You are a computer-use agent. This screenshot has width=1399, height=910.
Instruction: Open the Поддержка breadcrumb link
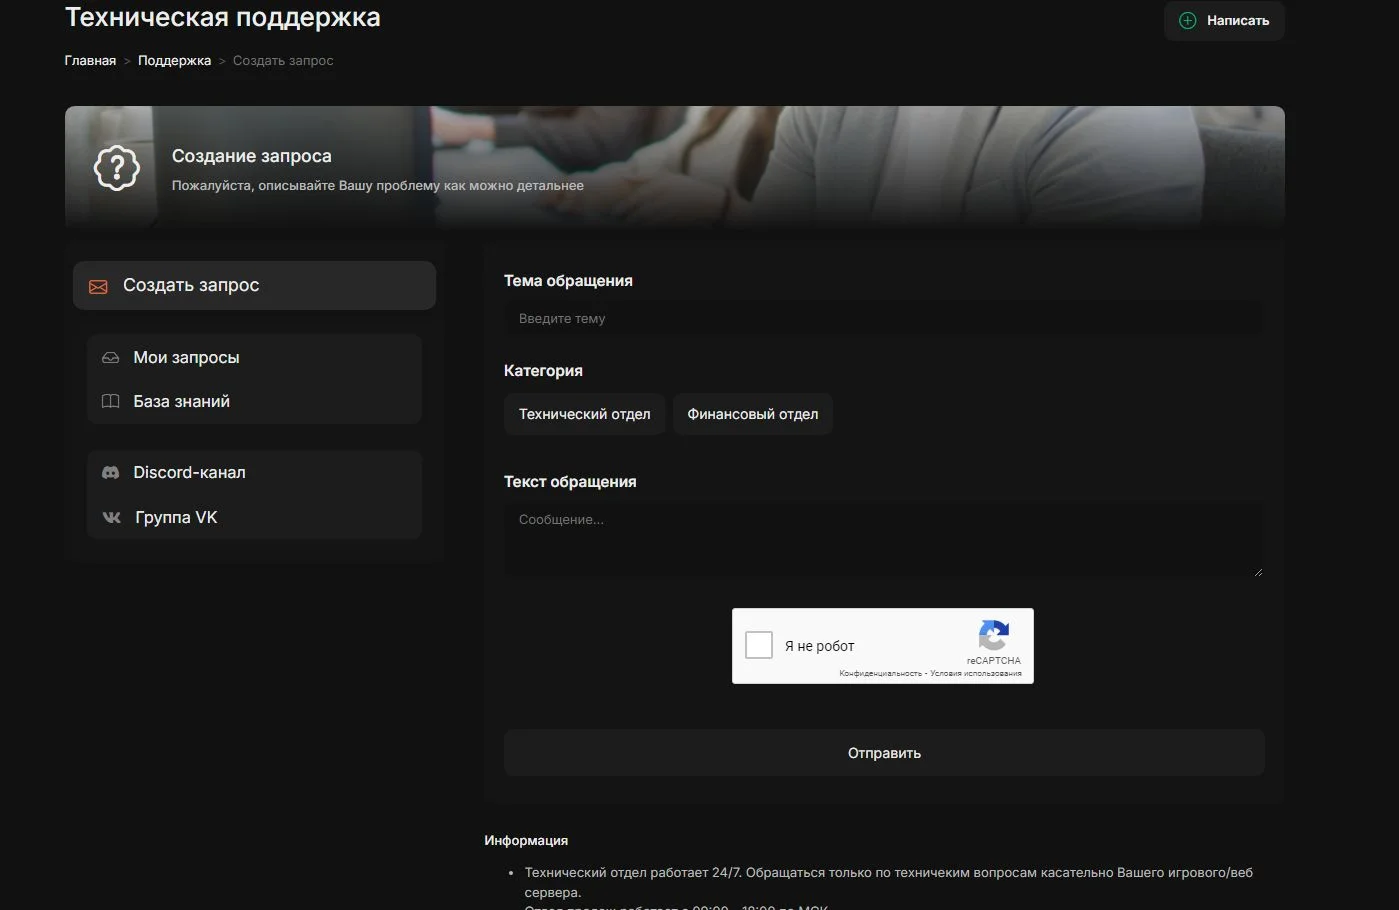[174, 61]
